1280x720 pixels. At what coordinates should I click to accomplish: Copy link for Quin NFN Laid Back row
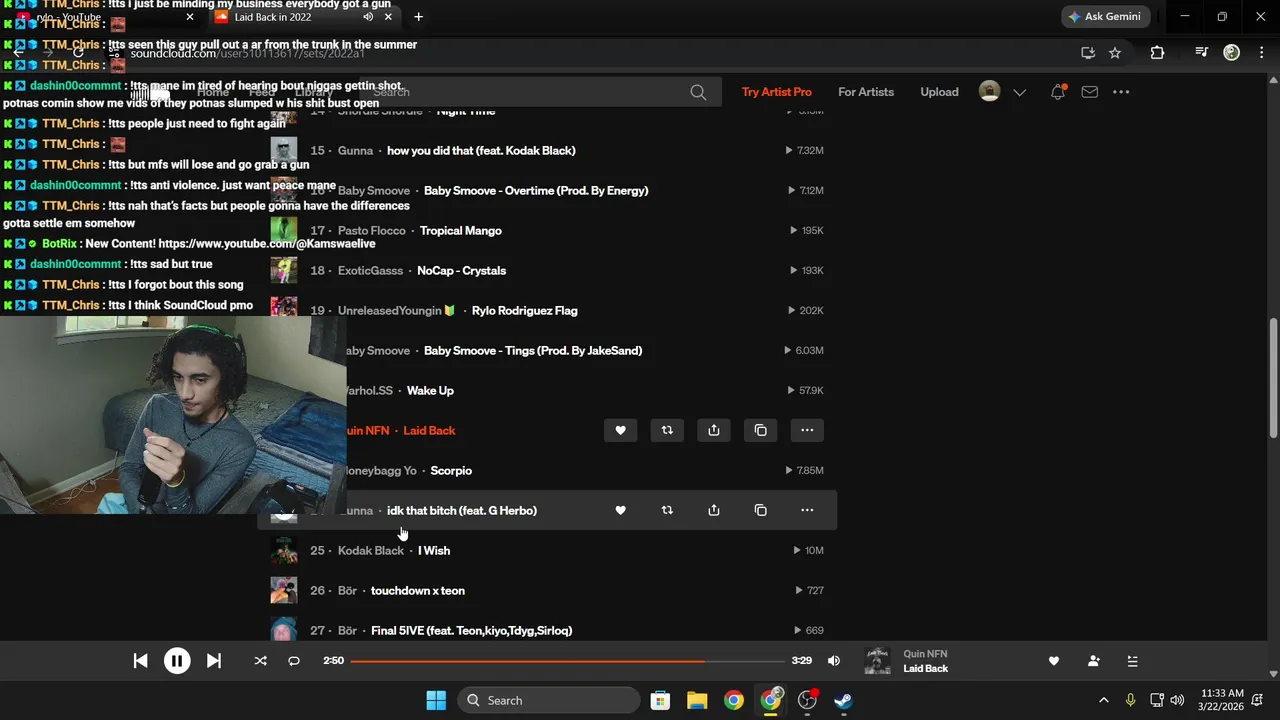pos(760,430)
